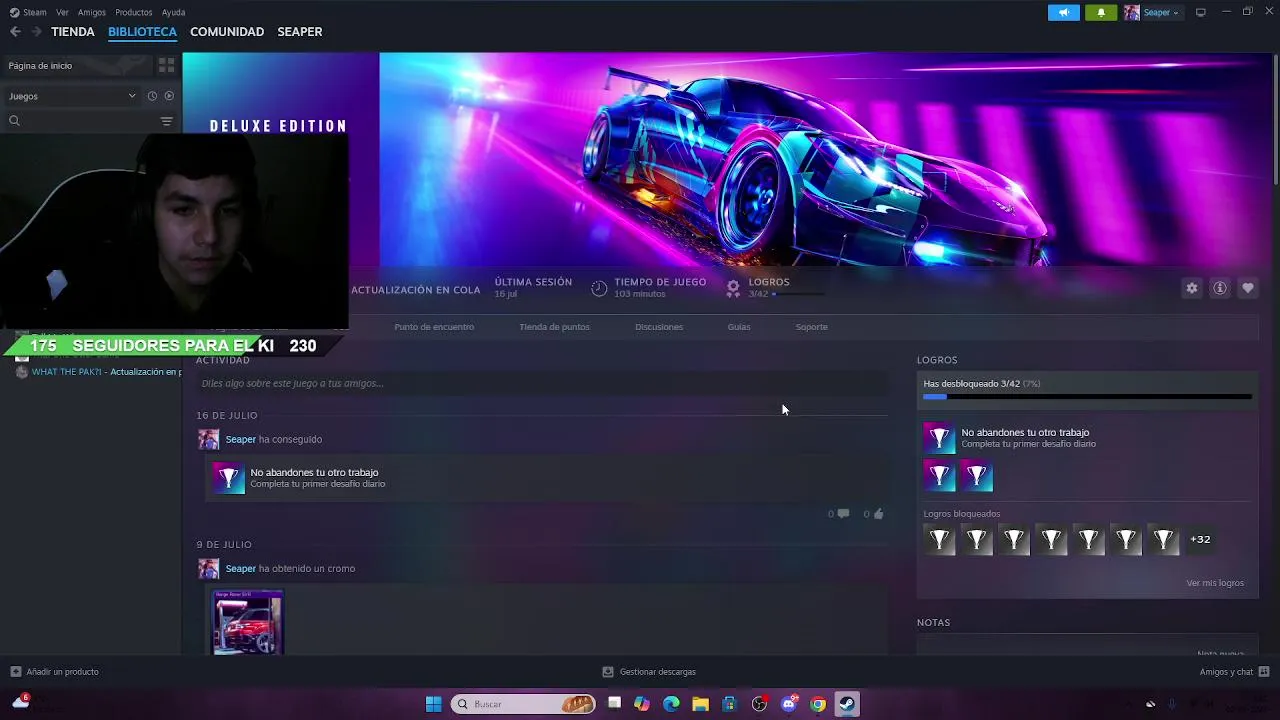1280x720 pixels.
Task: Open Discusiones link
Action: 659,327
